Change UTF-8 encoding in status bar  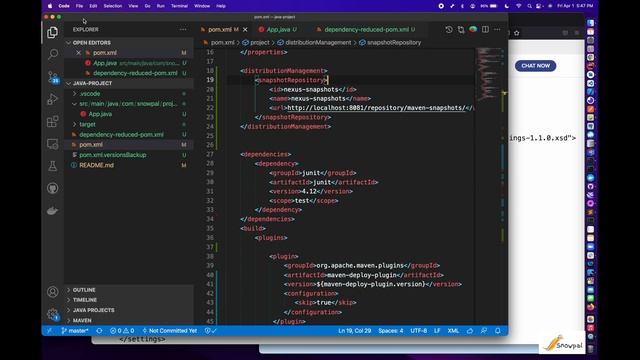[418, 331]
